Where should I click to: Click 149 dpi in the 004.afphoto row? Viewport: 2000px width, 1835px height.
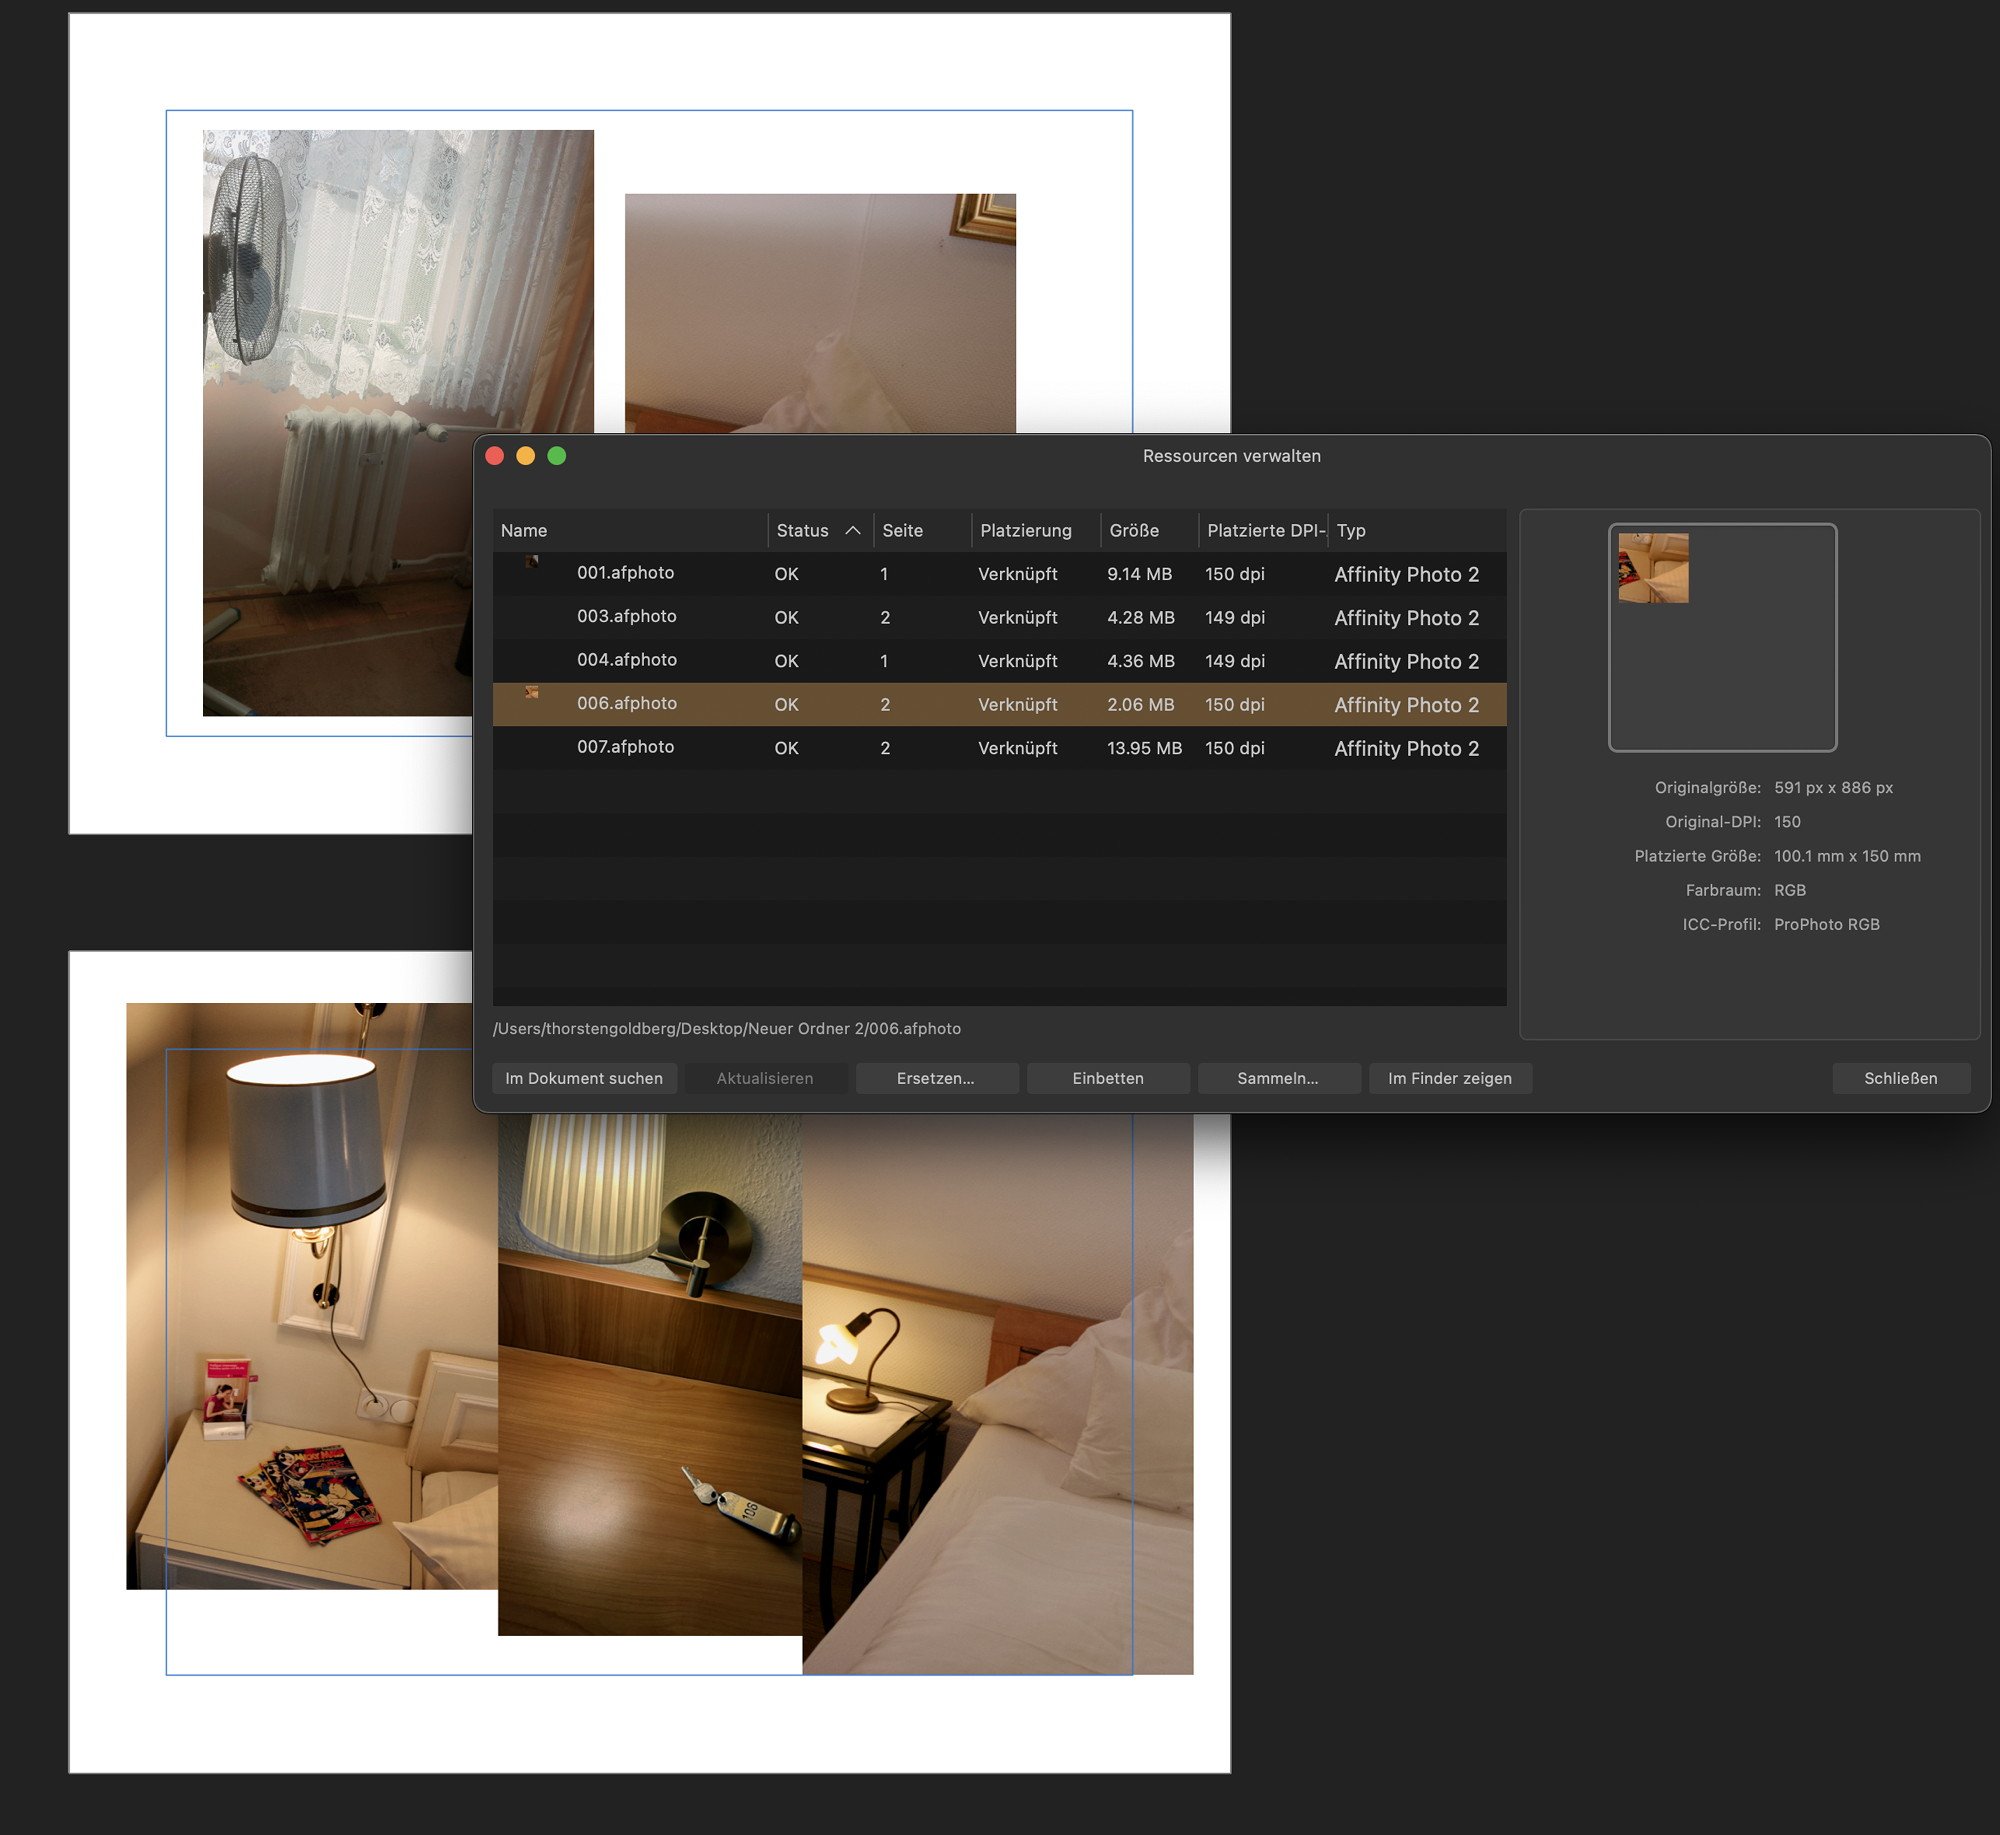click(1234, 661)
